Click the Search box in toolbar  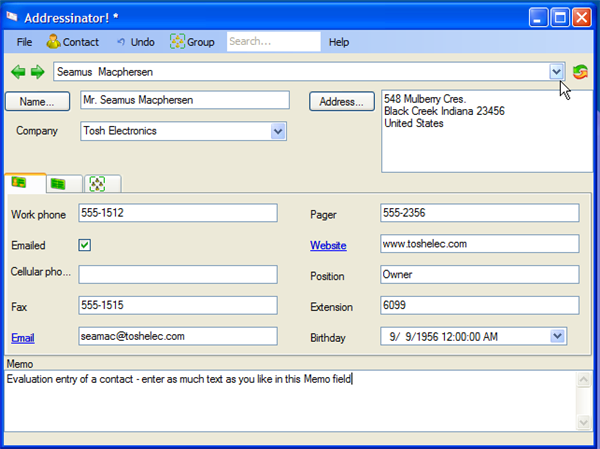[272, 42]
